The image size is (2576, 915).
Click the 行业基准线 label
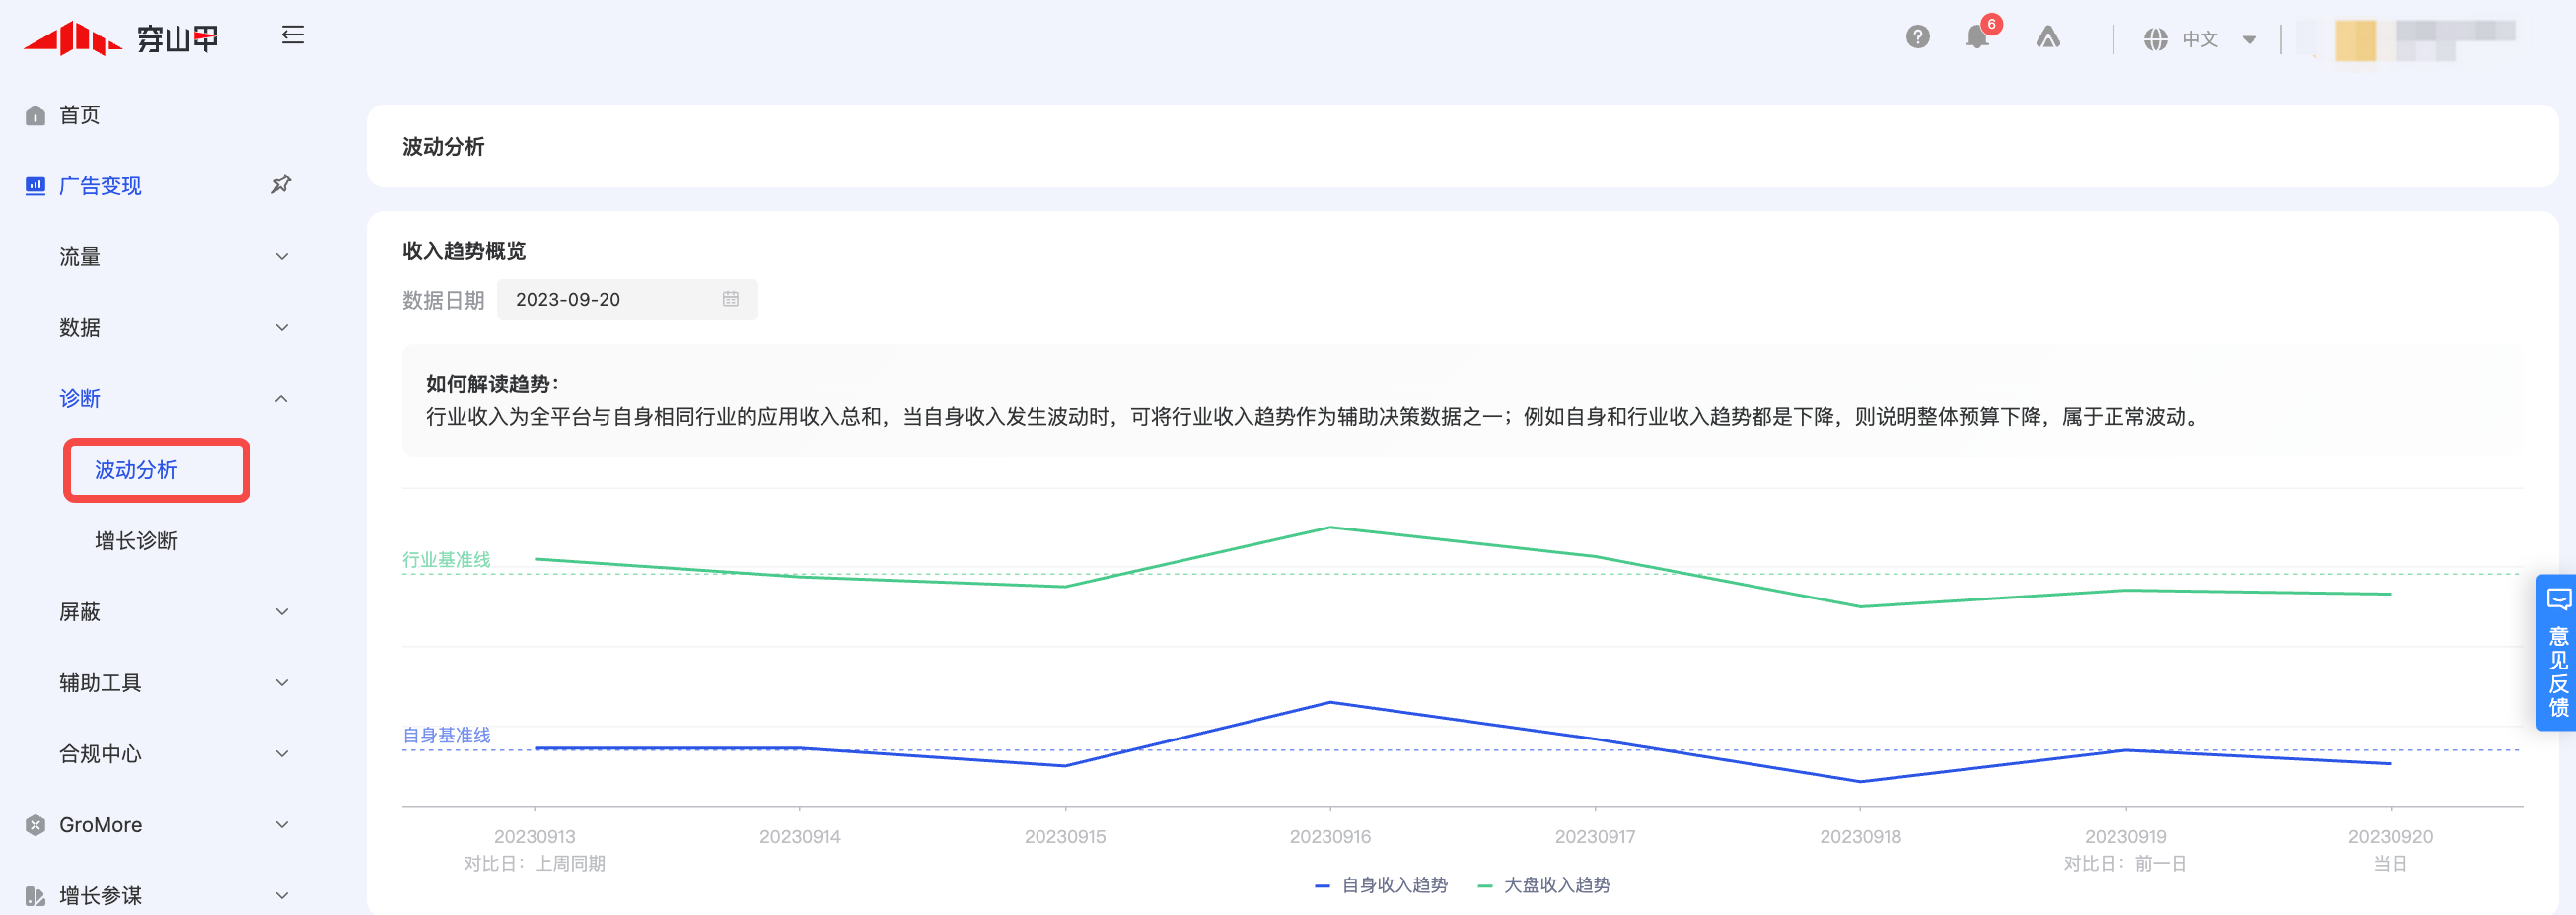tap(446, 560)
